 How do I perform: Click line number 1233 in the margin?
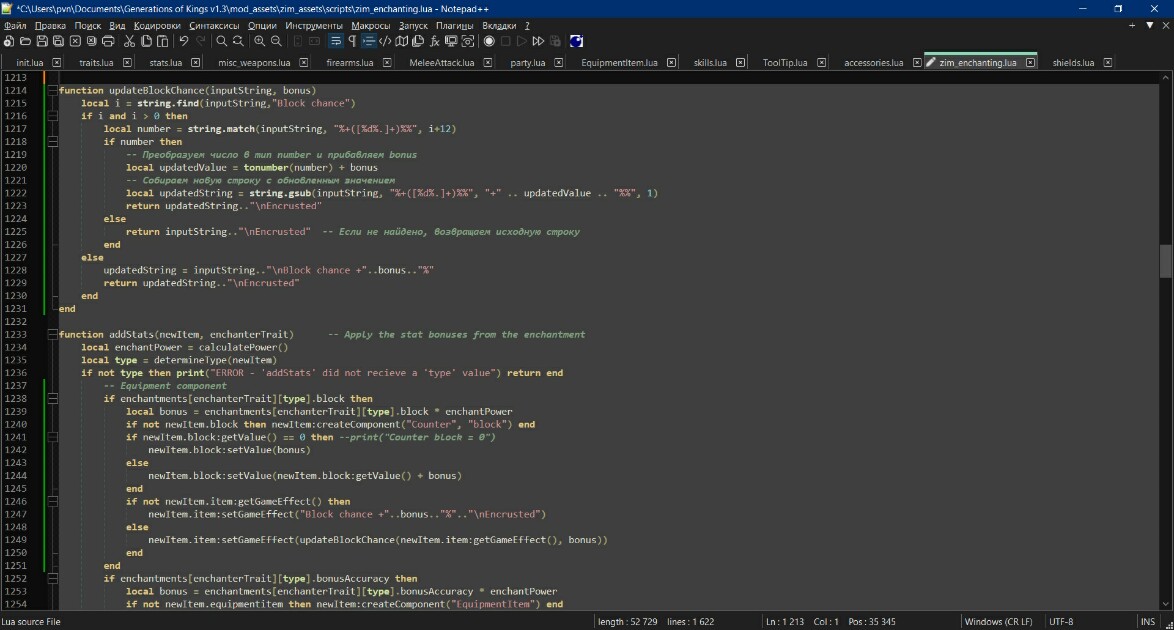click(16, 335)
